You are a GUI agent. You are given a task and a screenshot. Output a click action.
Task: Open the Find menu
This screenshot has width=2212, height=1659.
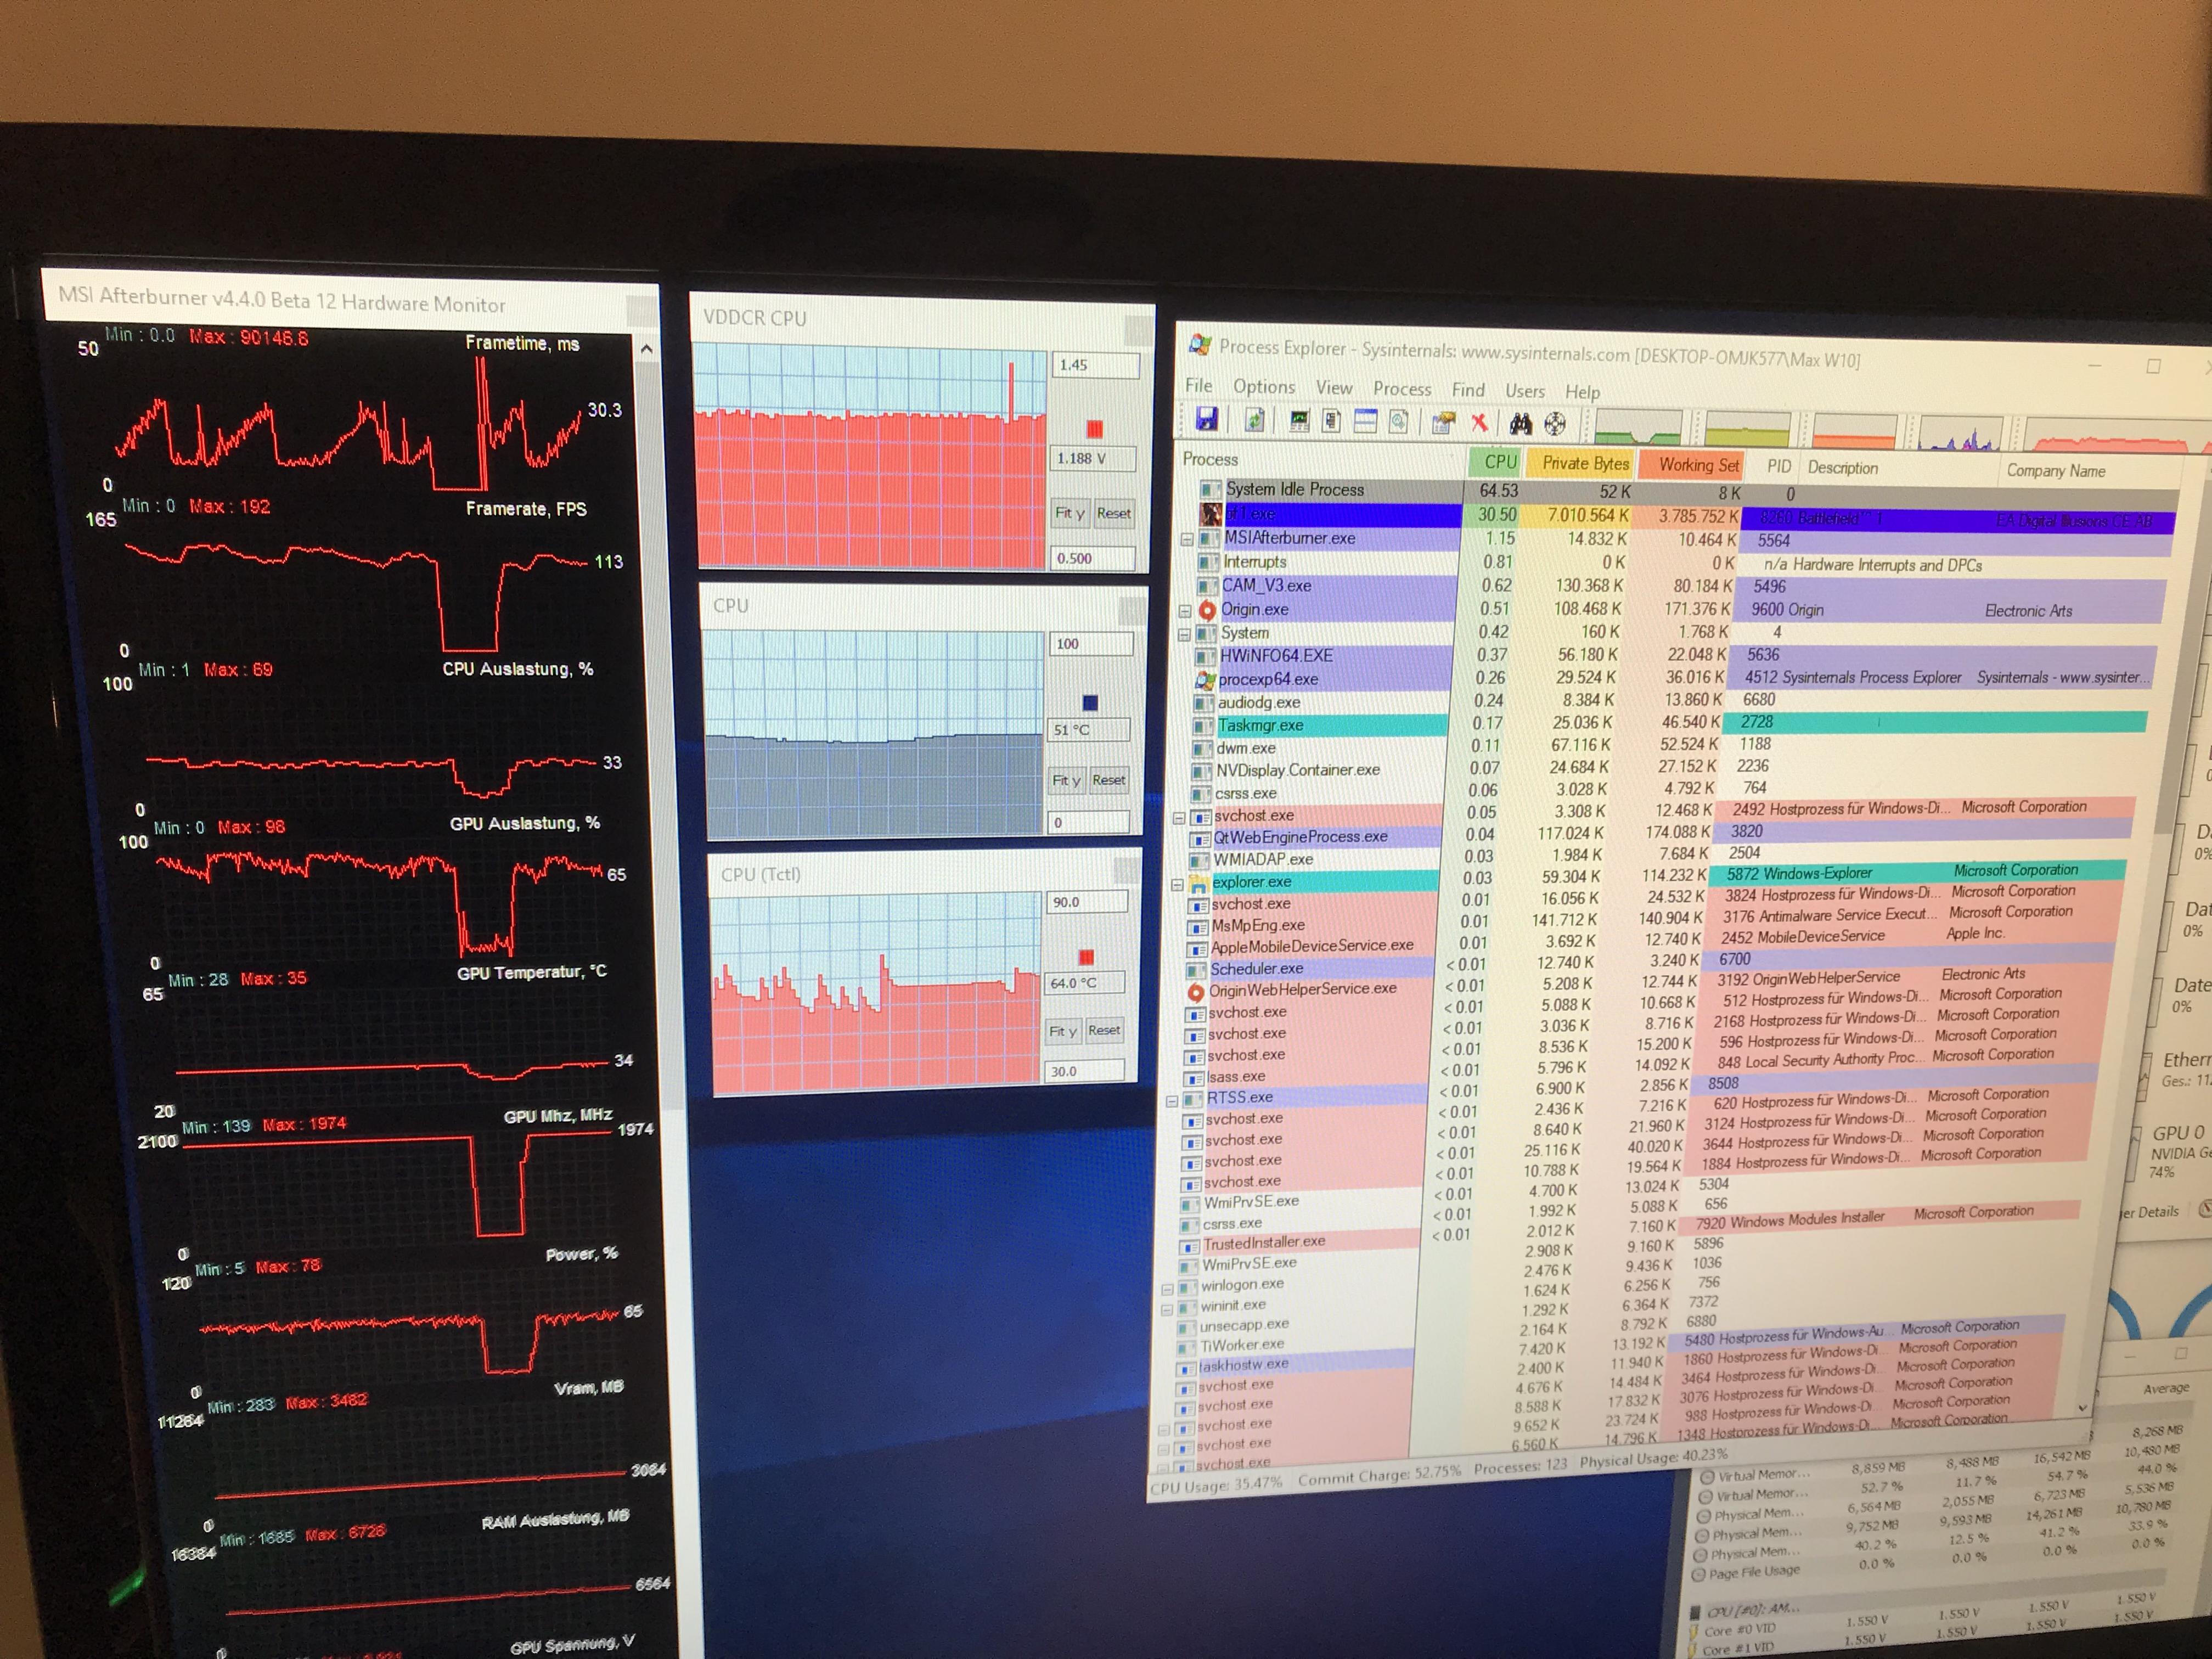(1467, 390)
